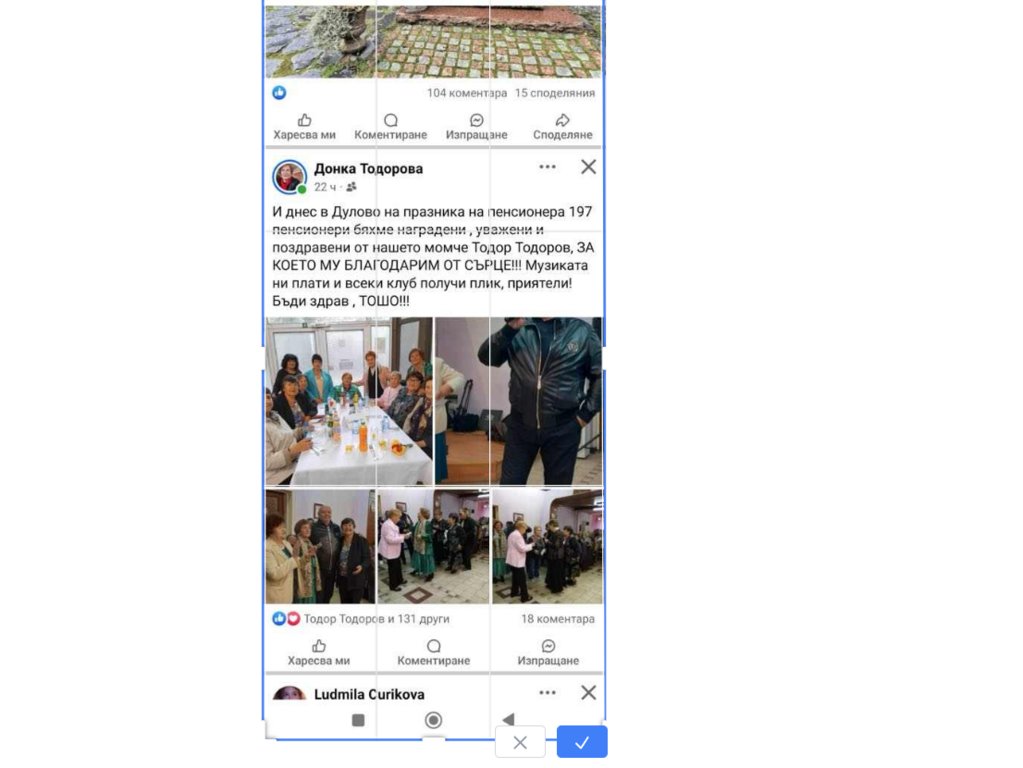
Task: Share the top post with Споделяне
Action: 562,127
